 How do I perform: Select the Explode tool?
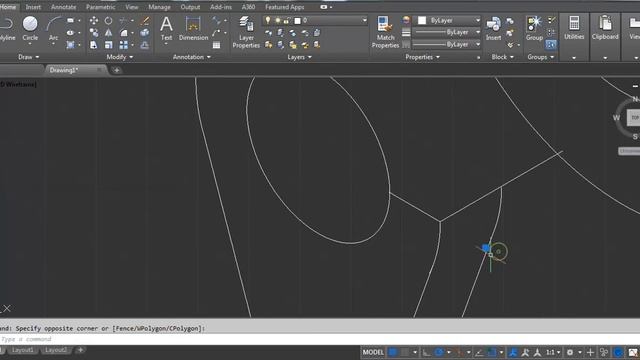pyautogui.click(x=144, y=33)
